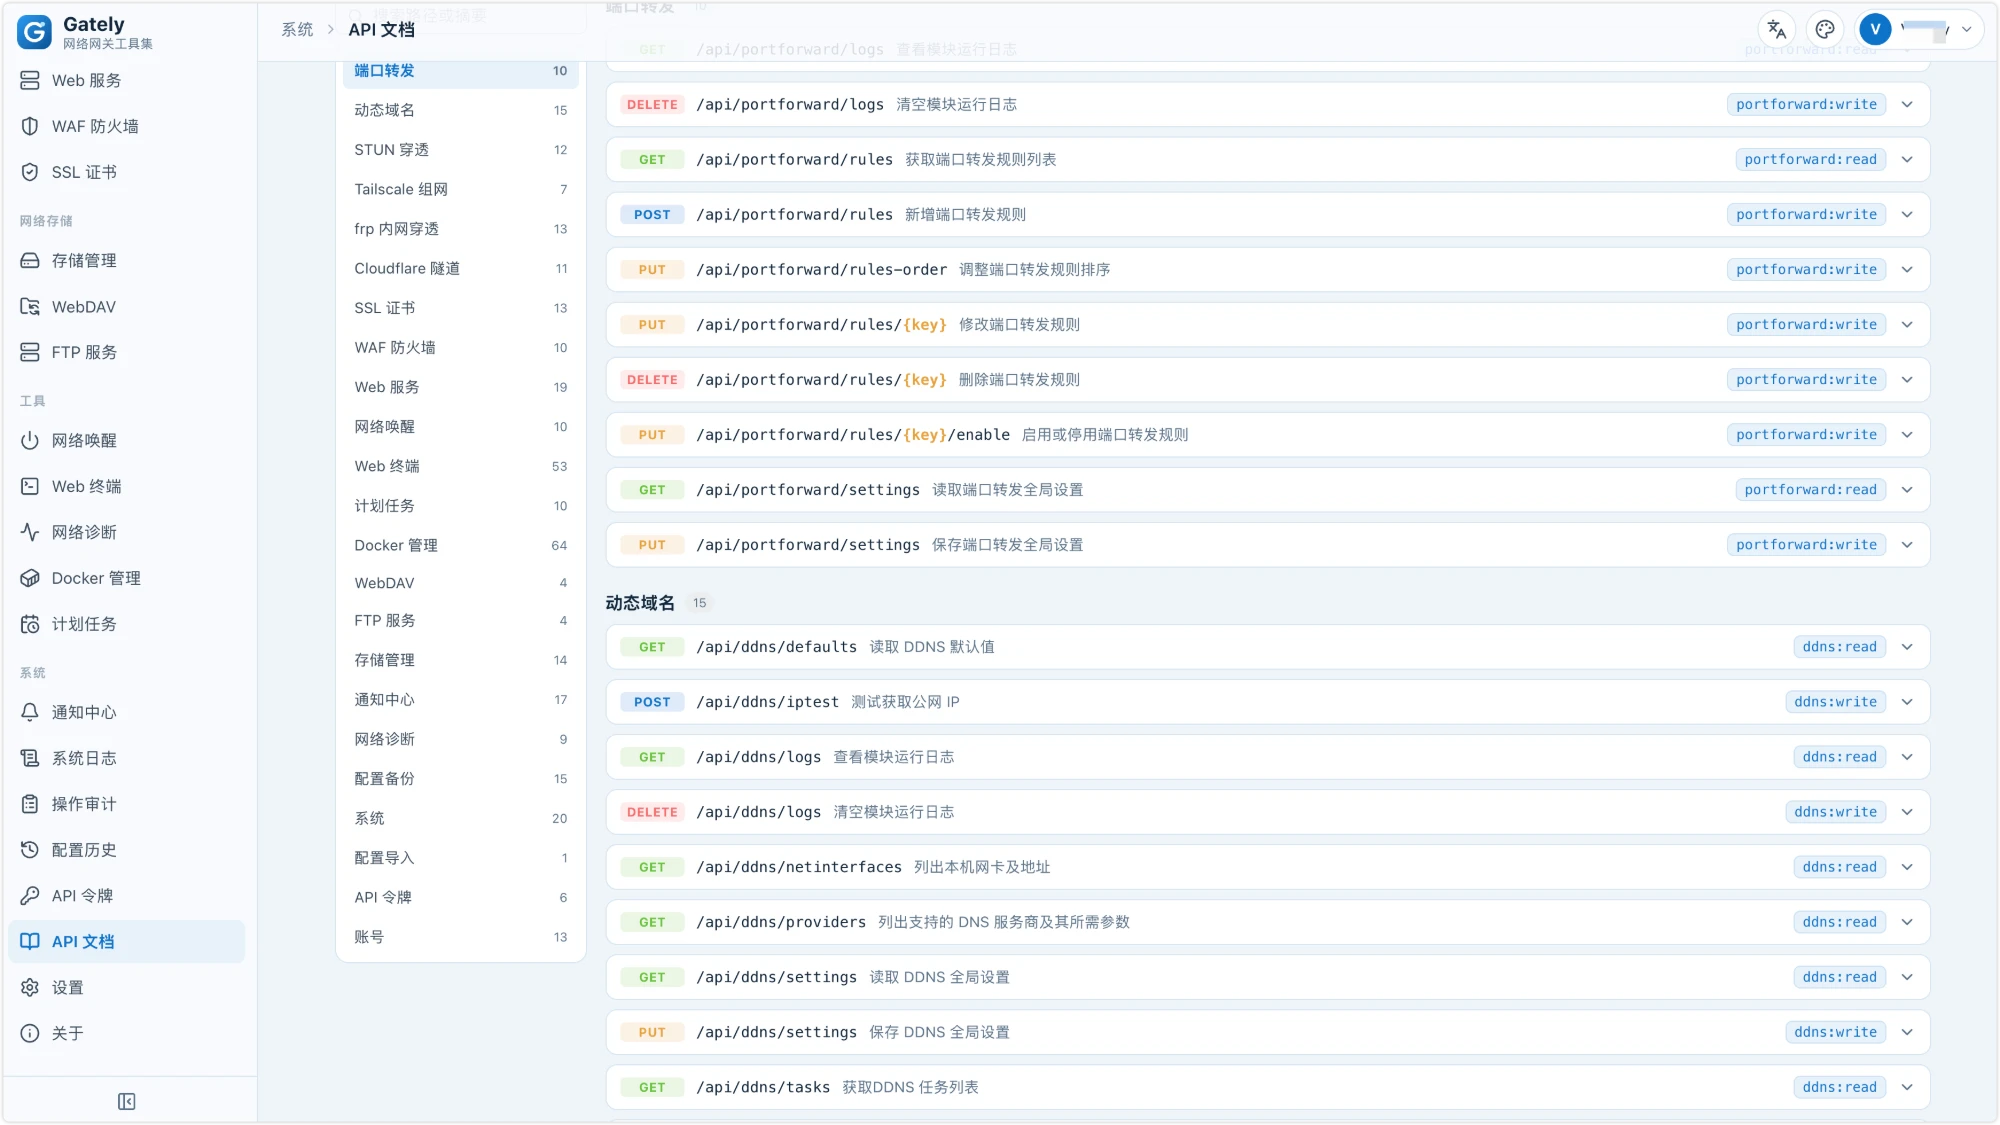Open the user account dropdown
2000x1125 pixels.
click(1919, 30)
